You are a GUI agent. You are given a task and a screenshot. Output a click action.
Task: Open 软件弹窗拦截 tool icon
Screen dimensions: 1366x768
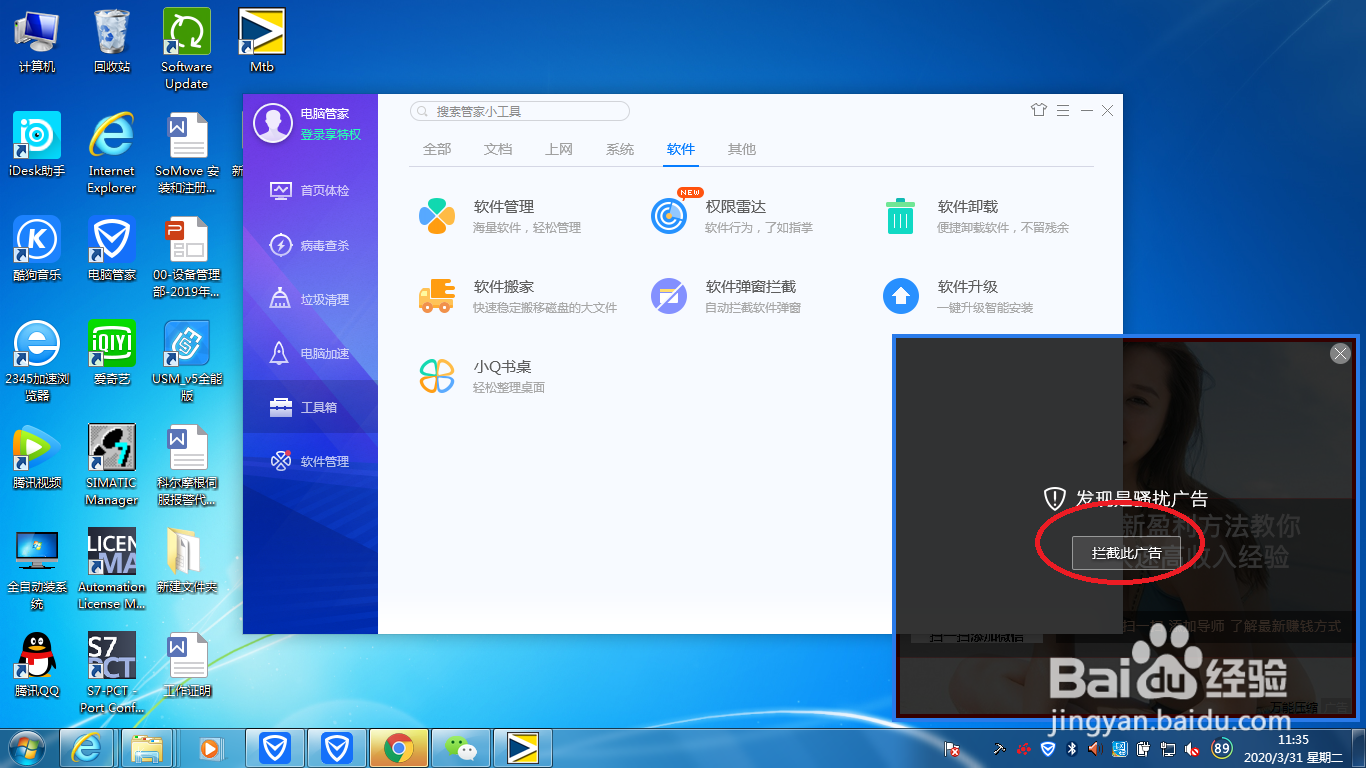[669, 296]
